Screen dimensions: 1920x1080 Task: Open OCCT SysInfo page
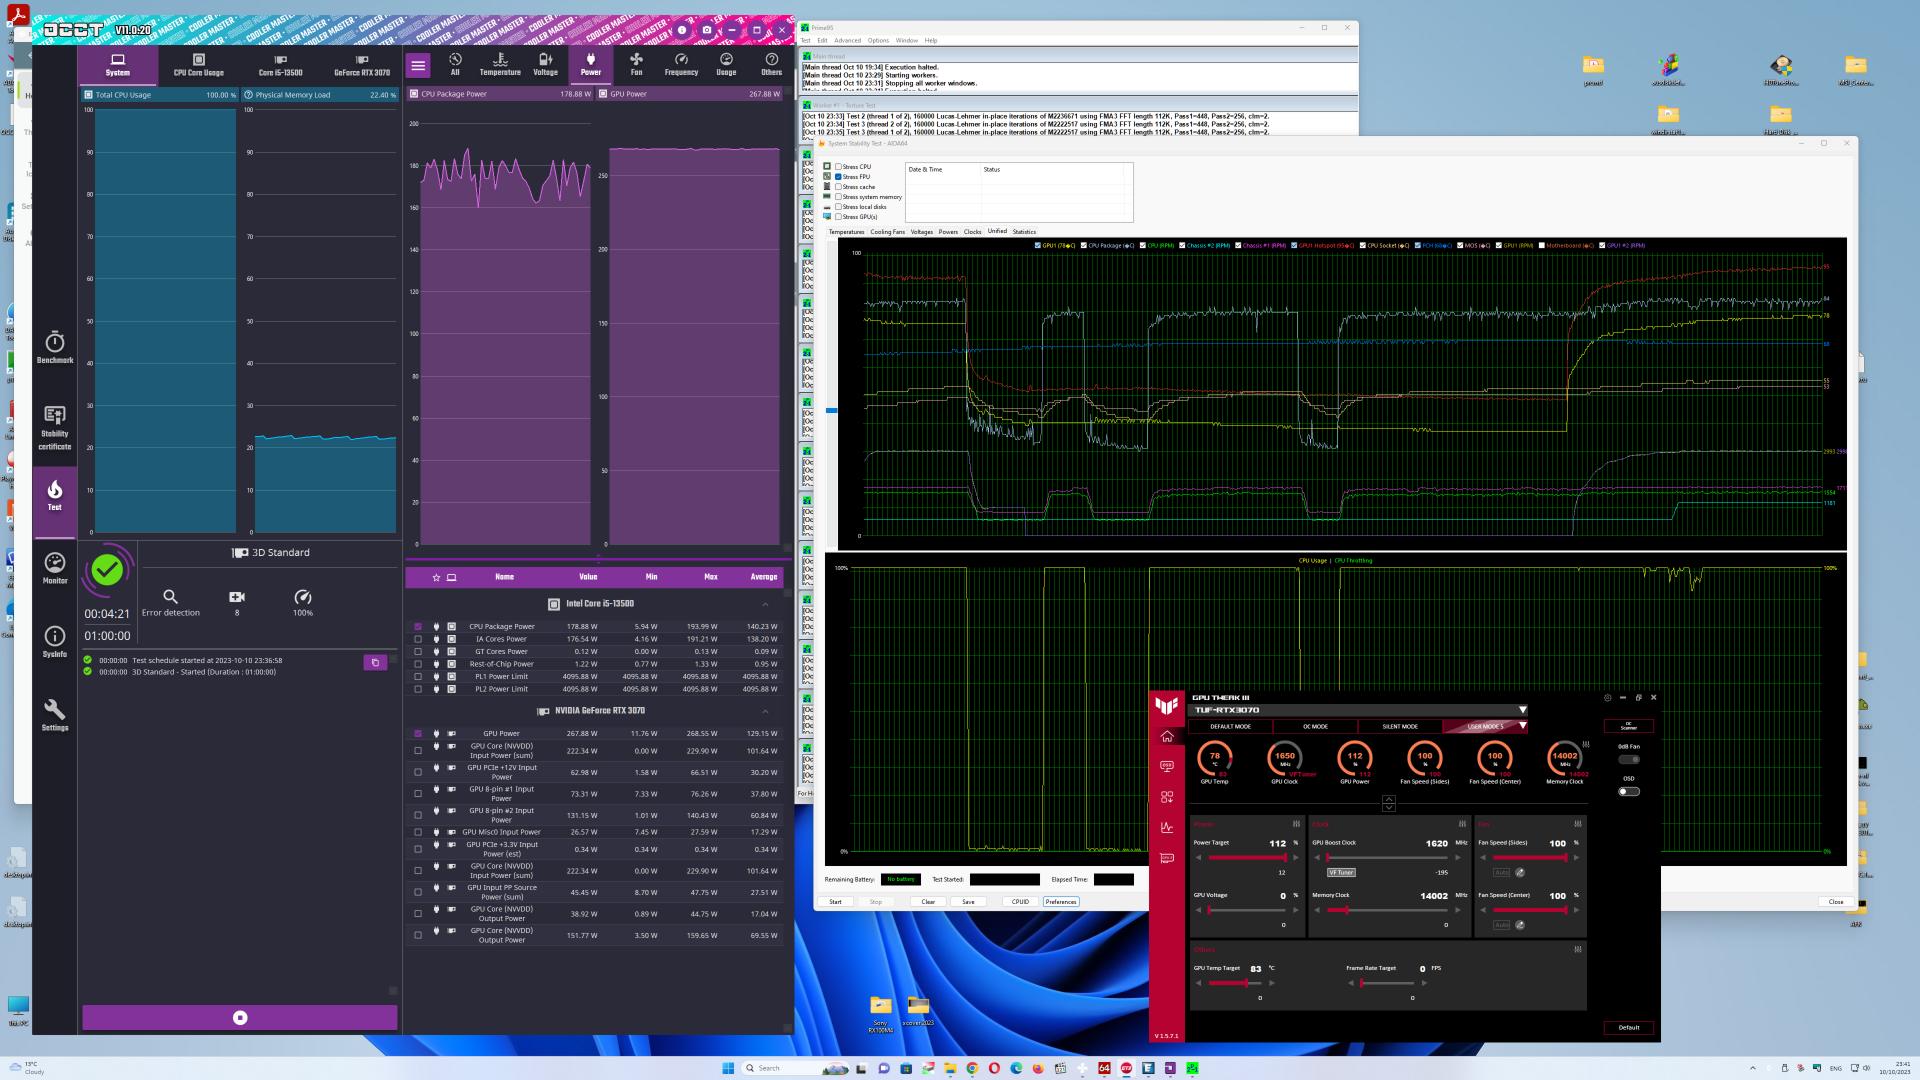pos(55,641)
